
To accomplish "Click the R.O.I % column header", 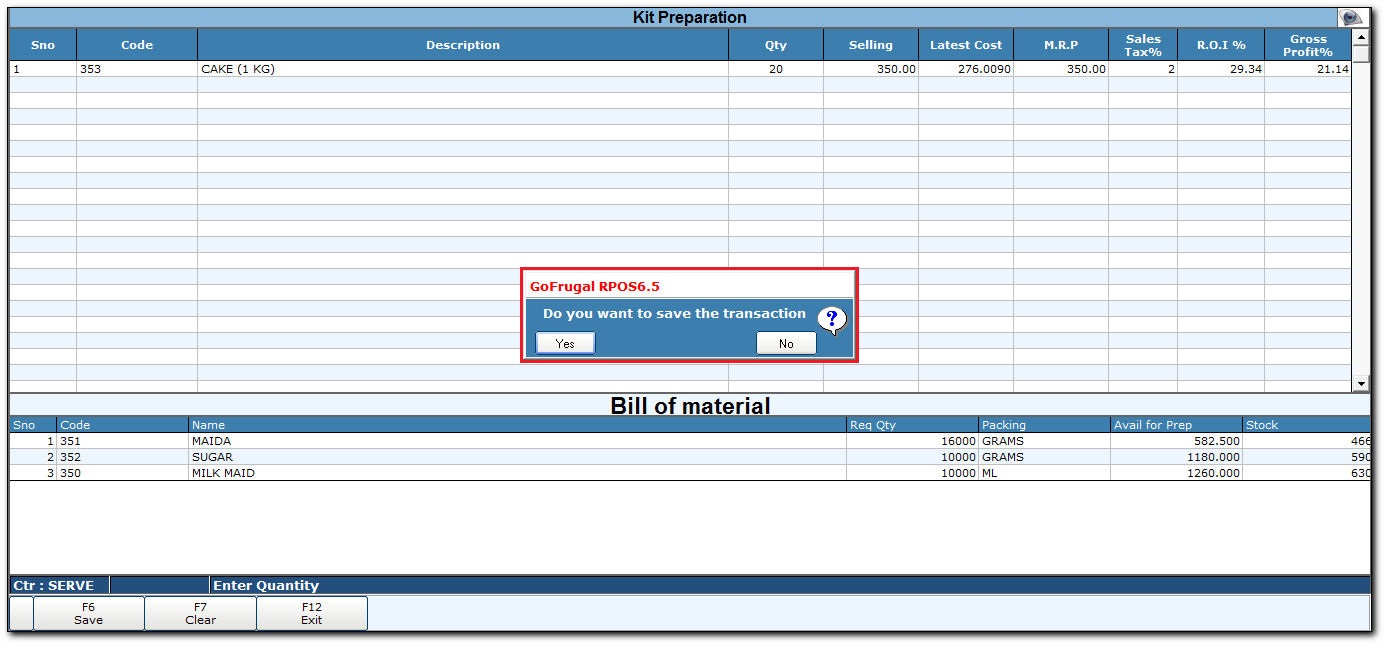I will click(x=1221, y=45).
